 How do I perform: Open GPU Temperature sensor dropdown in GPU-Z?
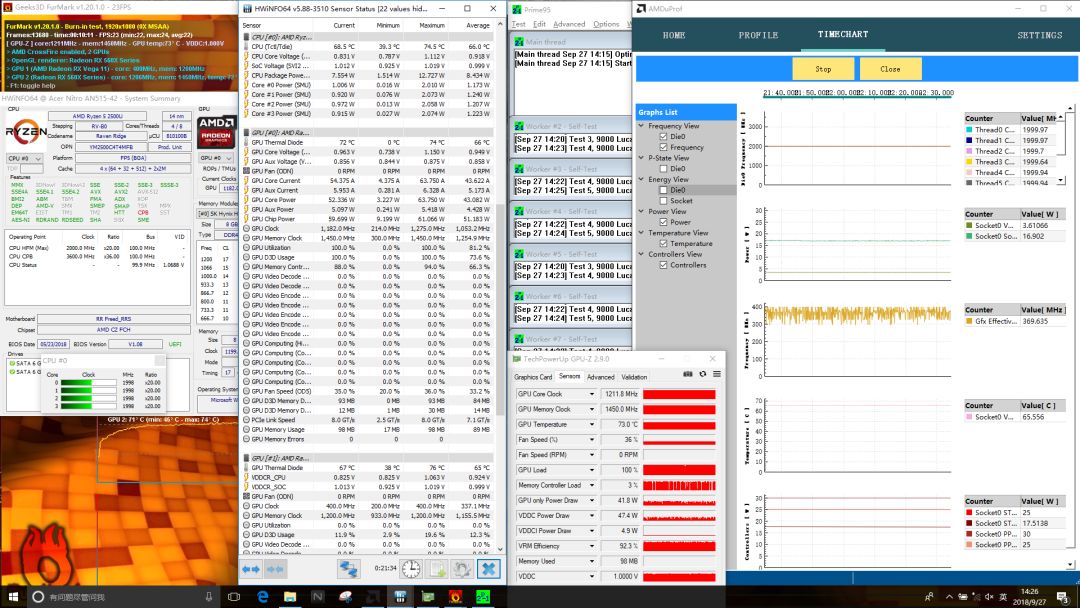(591, 424)
